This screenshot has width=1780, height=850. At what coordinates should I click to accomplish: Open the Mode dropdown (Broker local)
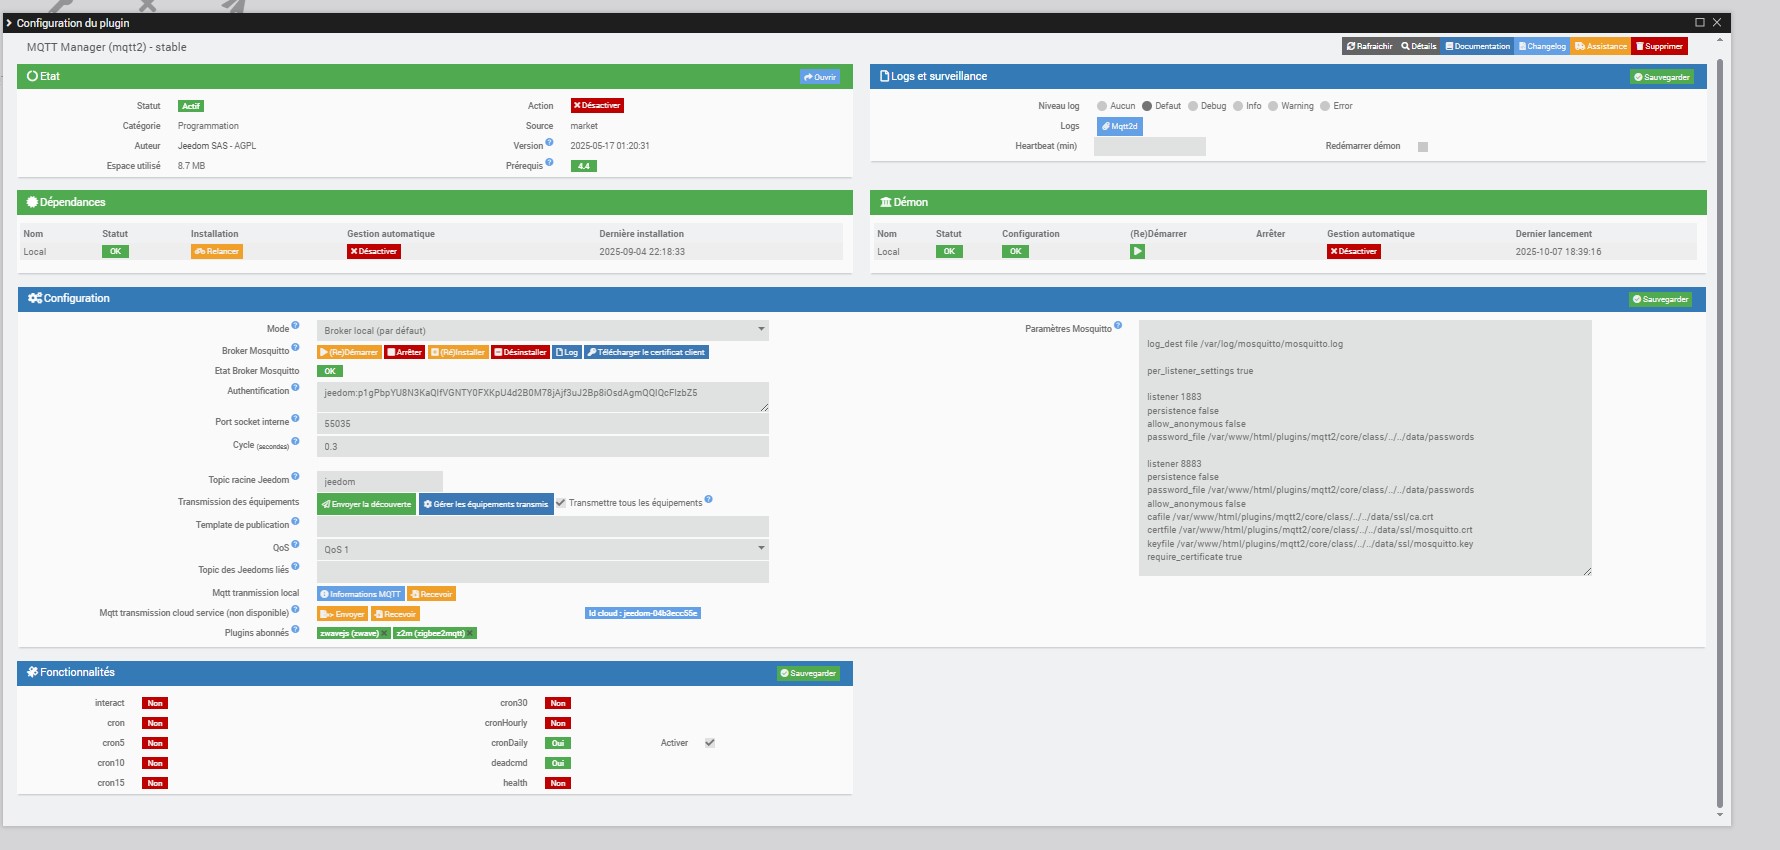tap(543, 330)
